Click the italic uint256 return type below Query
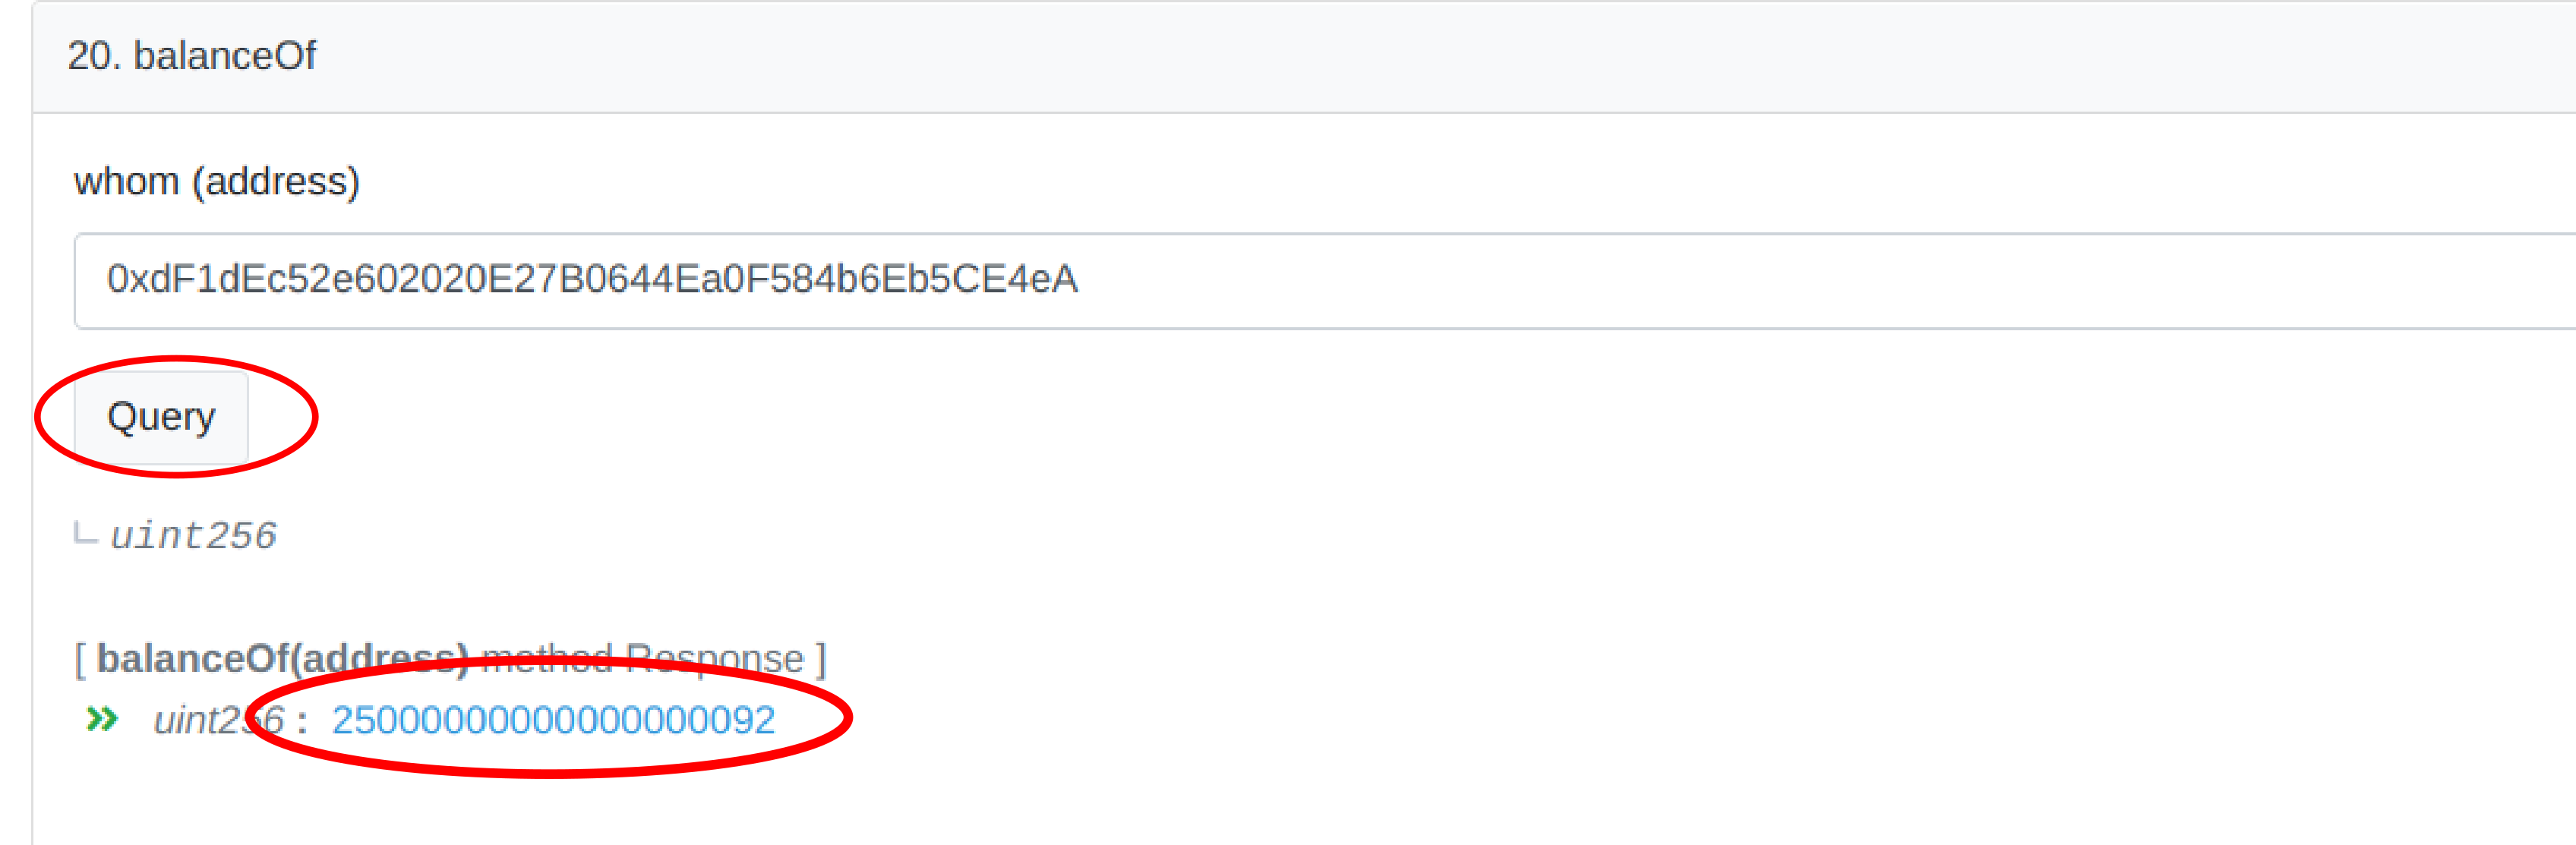The image size is (2576, 845). pos(193,536)
